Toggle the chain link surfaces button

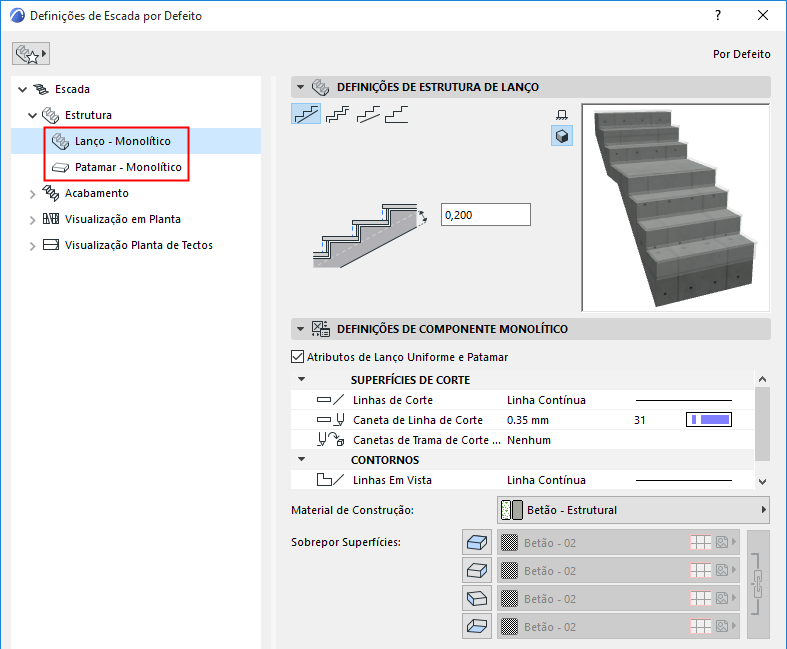point(758,584)
